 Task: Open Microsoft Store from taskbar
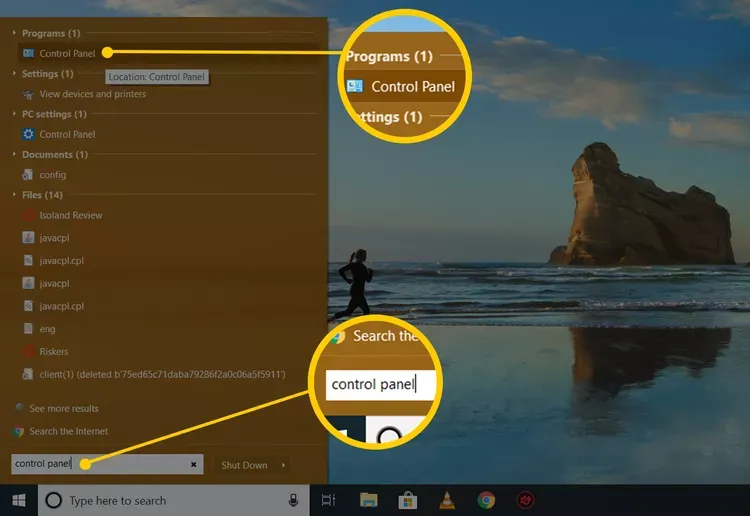407,500
